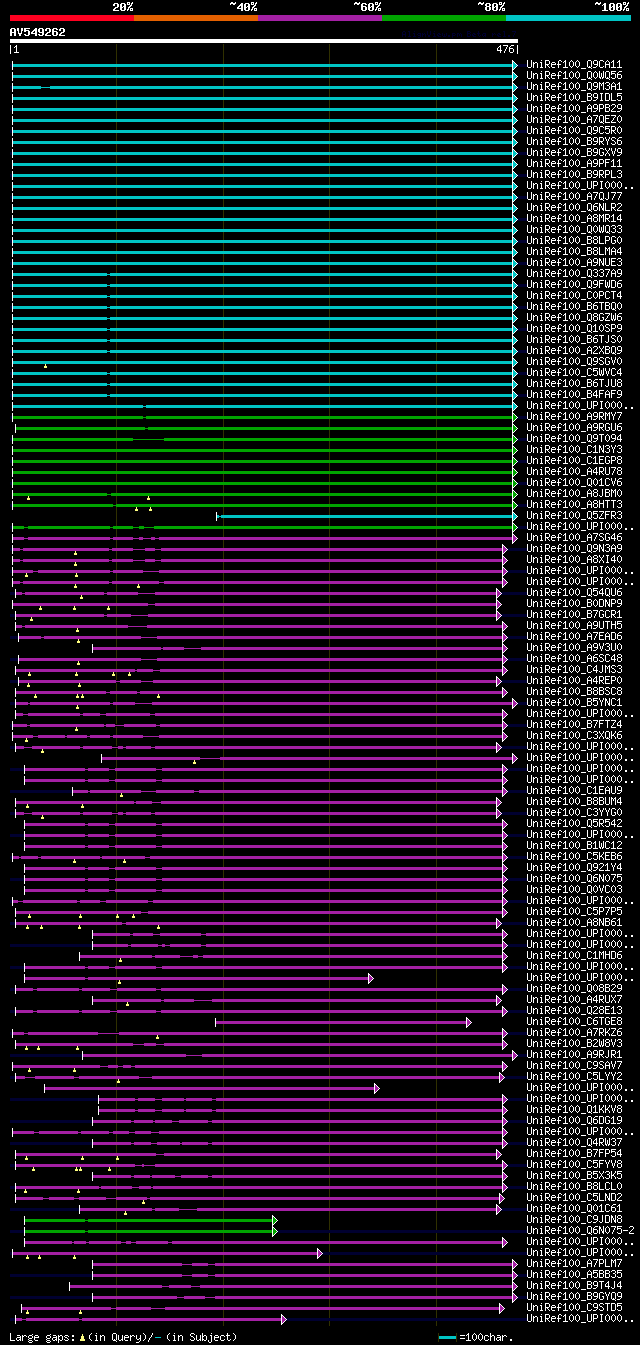
Task: Click hit label UniRef100_C9STD5
Action: tap(574, 1308)
